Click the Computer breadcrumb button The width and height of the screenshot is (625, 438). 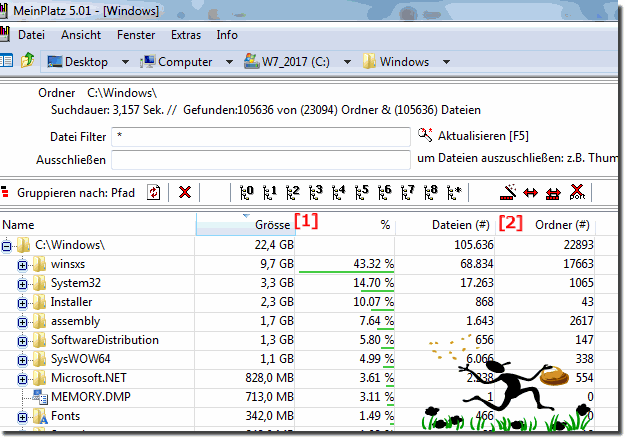point(176,62)
